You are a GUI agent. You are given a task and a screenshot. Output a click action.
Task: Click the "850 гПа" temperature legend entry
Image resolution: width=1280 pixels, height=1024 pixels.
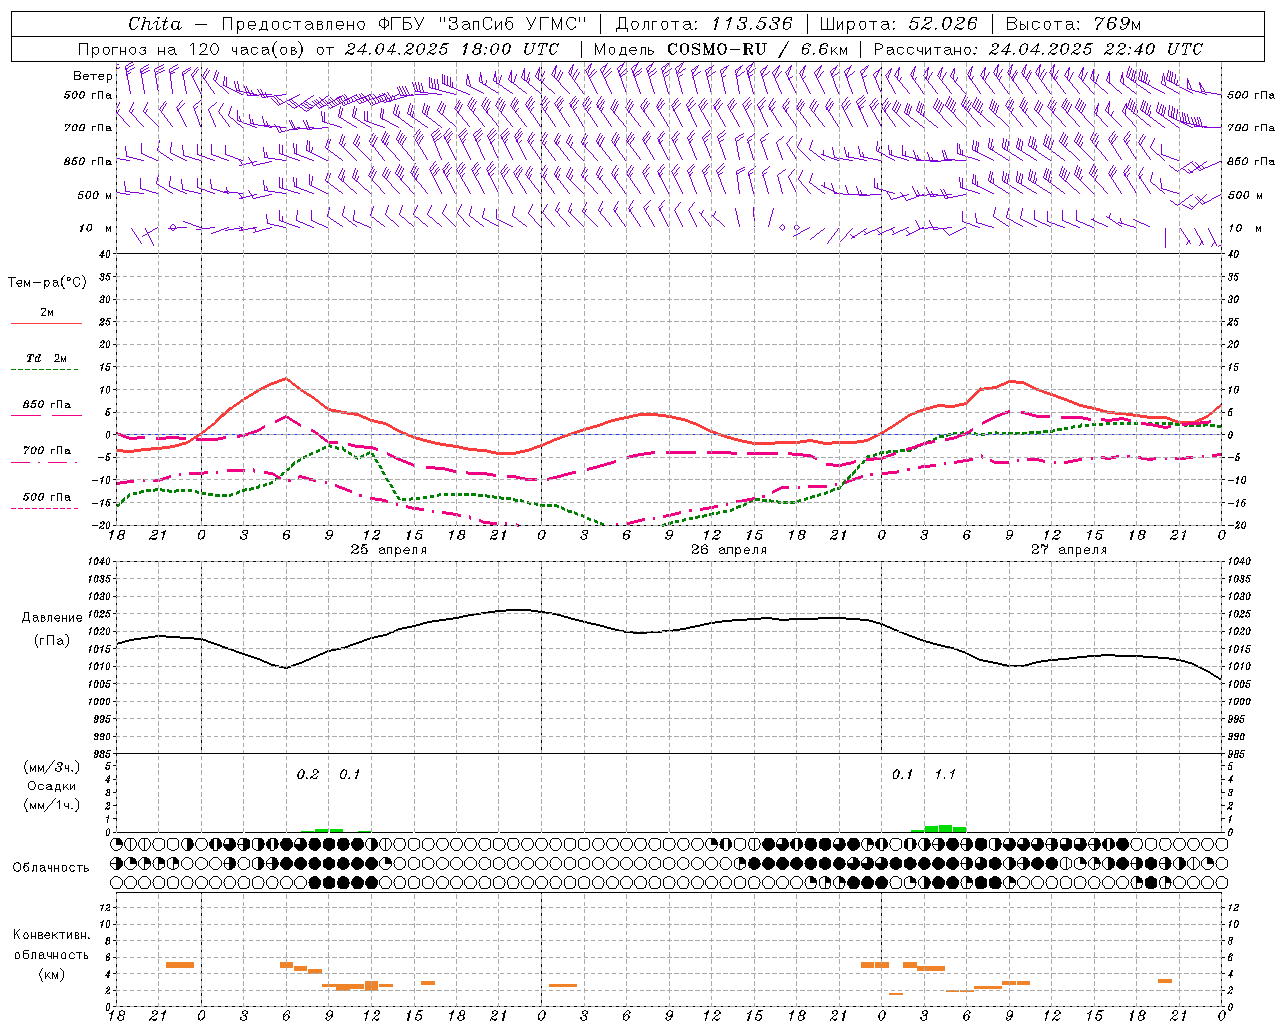point(47,405)
